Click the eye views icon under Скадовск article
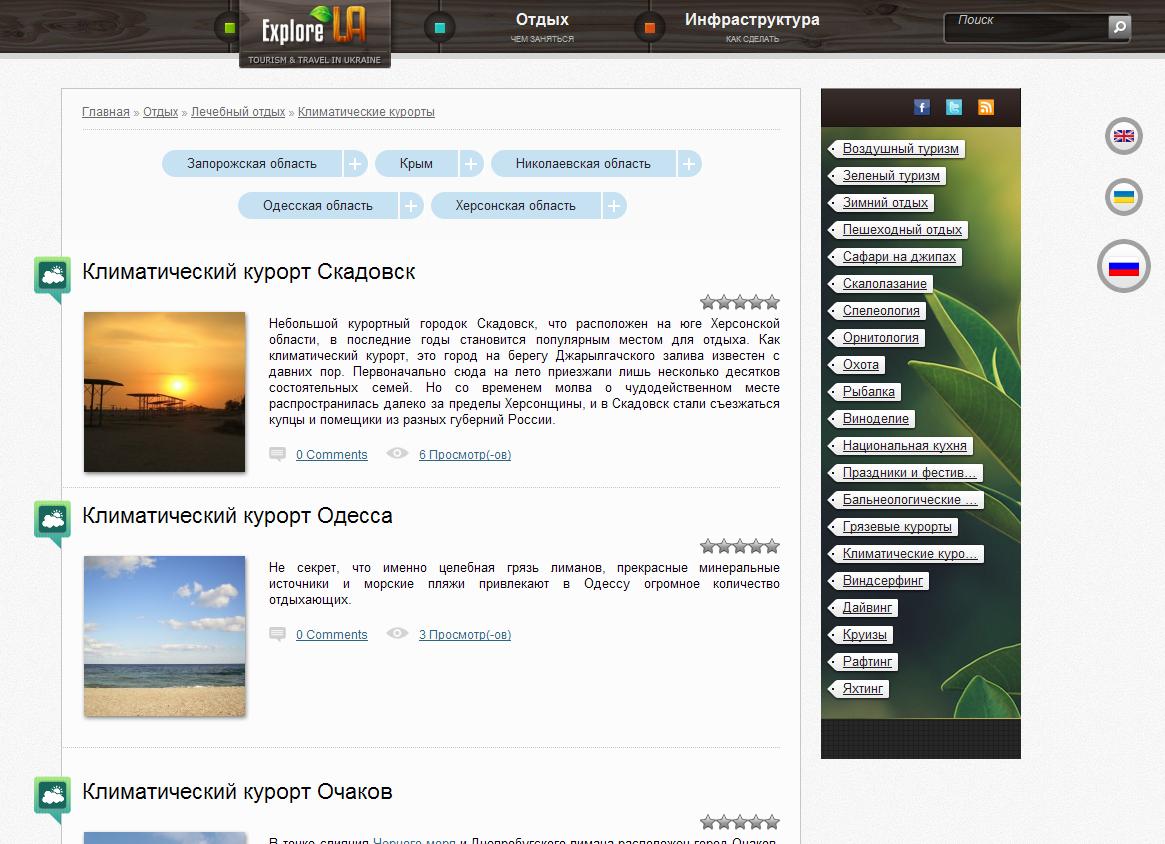 (397, 453)
